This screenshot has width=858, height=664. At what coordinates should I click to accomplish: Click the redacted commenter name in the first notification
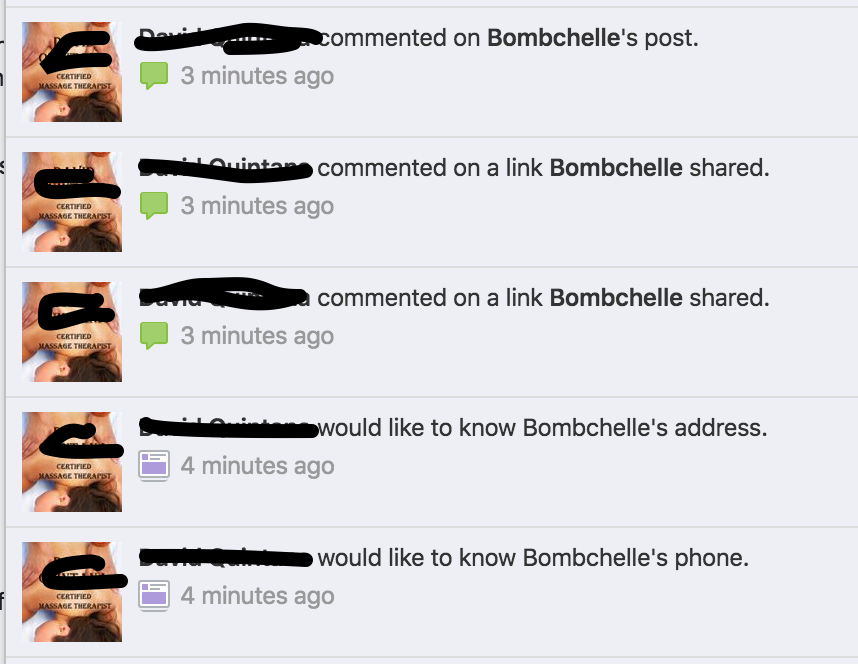[x=227, y=38]
